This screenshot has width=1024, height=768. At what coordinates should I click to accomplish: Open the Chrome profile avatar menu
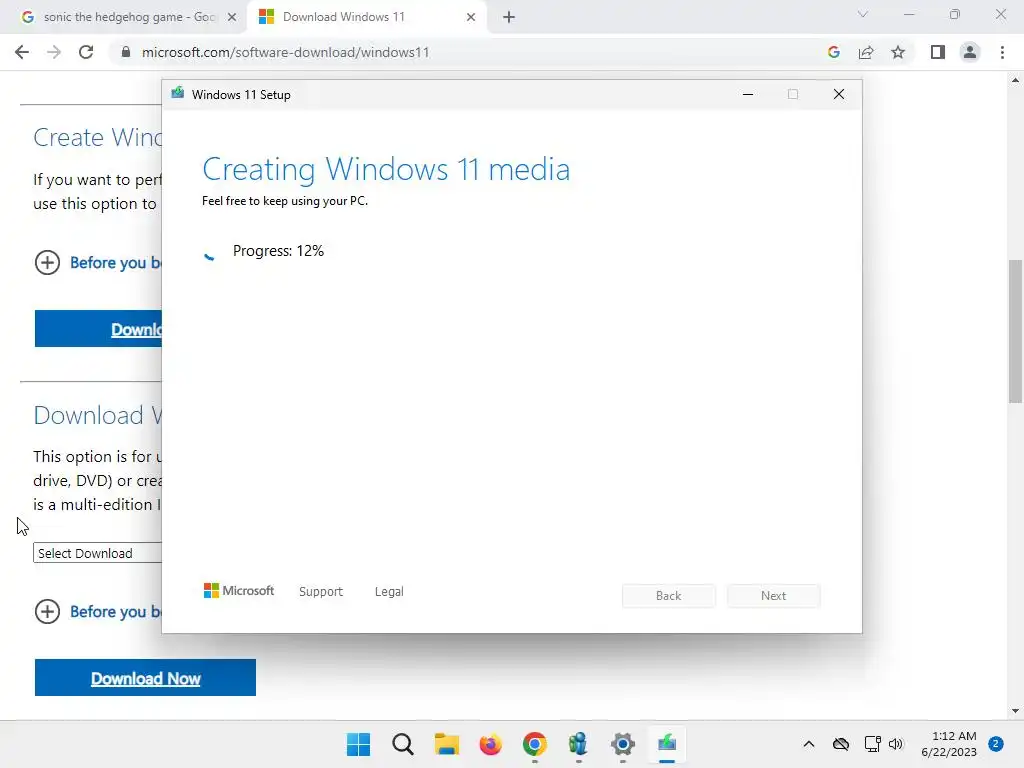coord(970,52)
